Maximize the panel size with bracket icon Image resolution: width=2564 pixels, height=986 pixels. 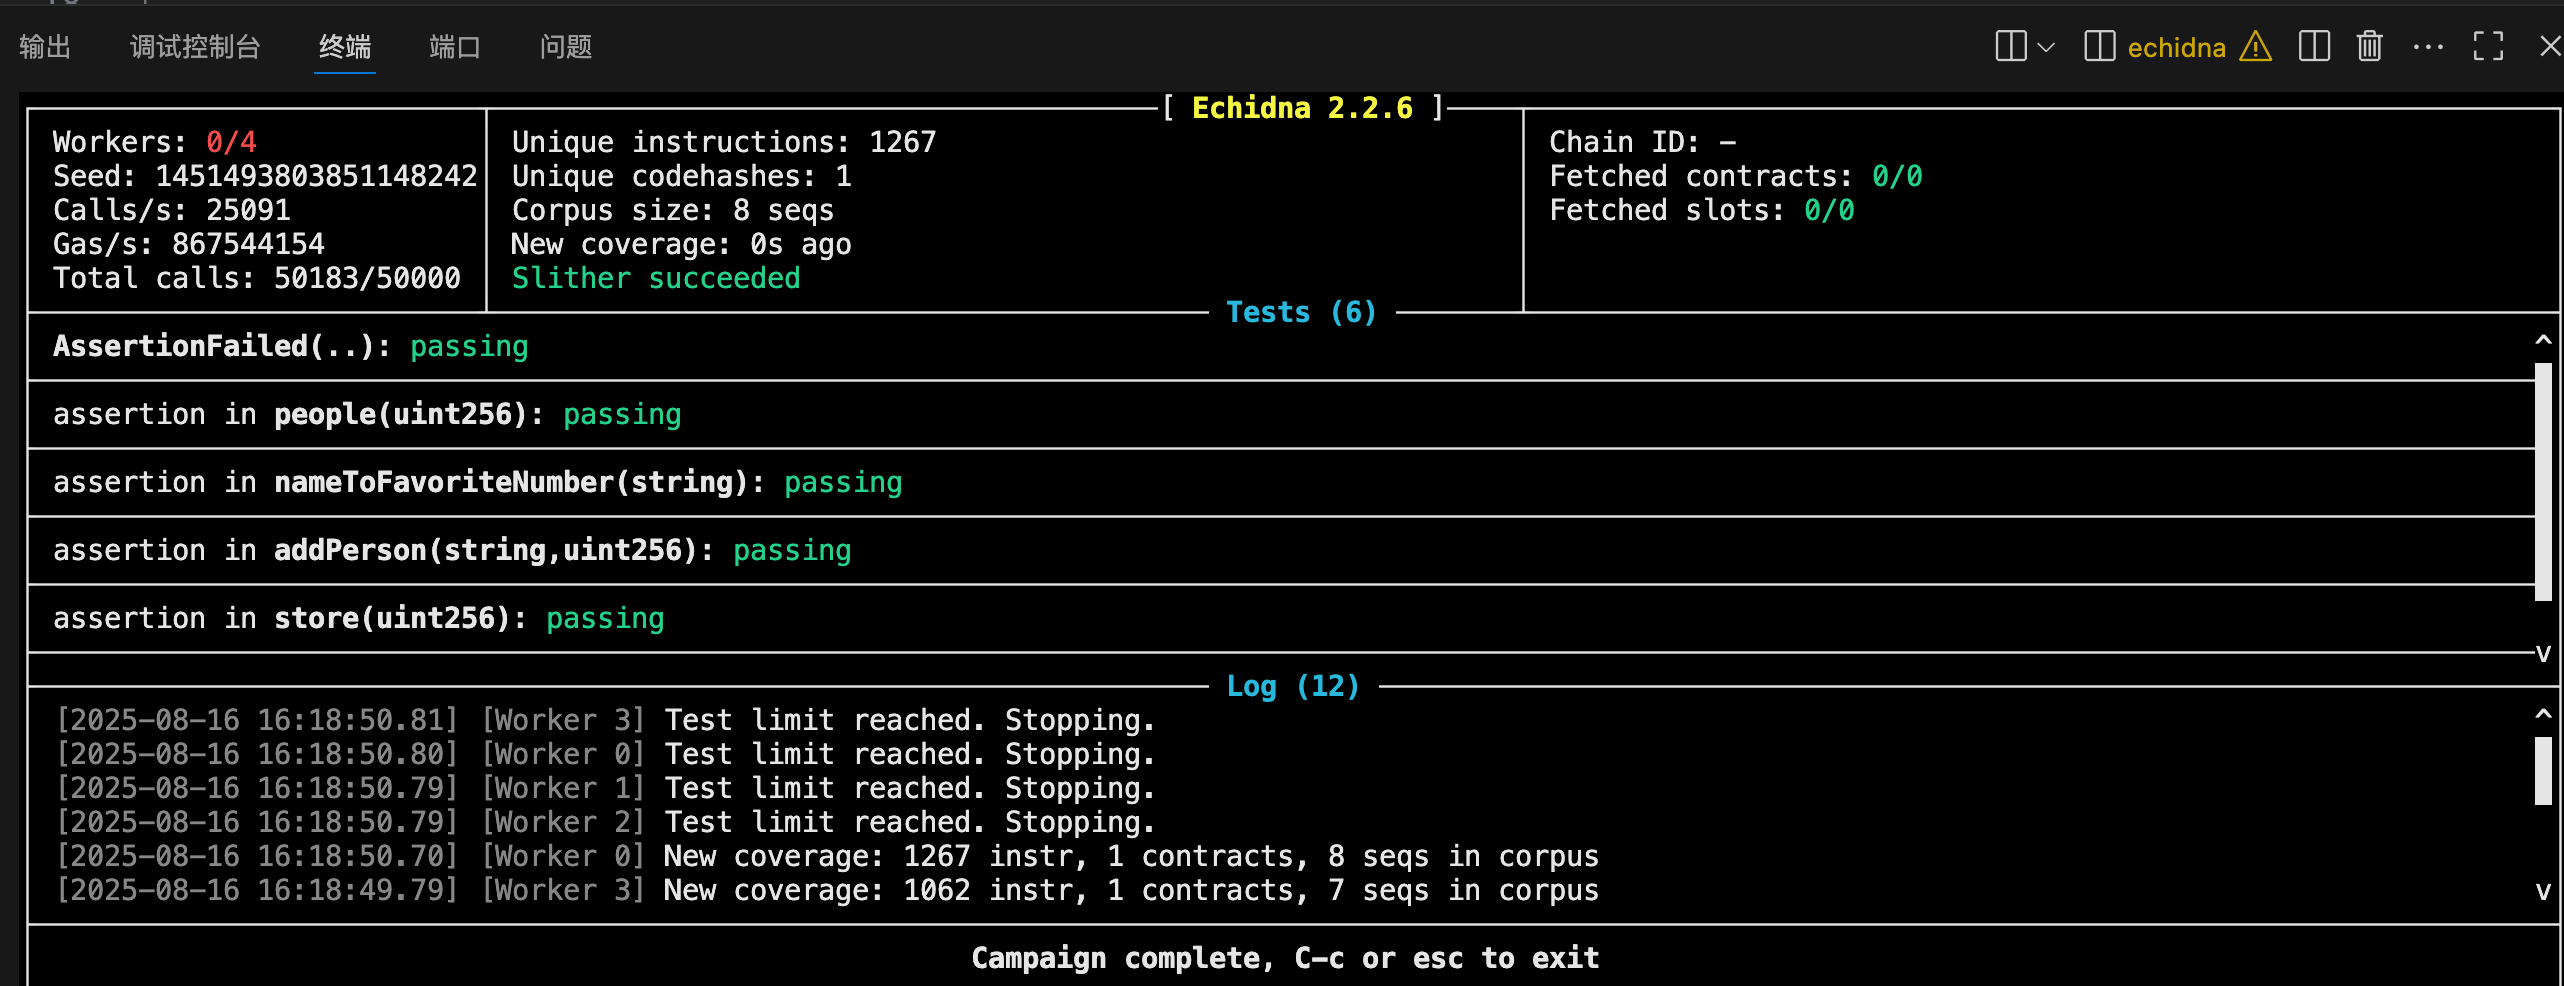2488,46
